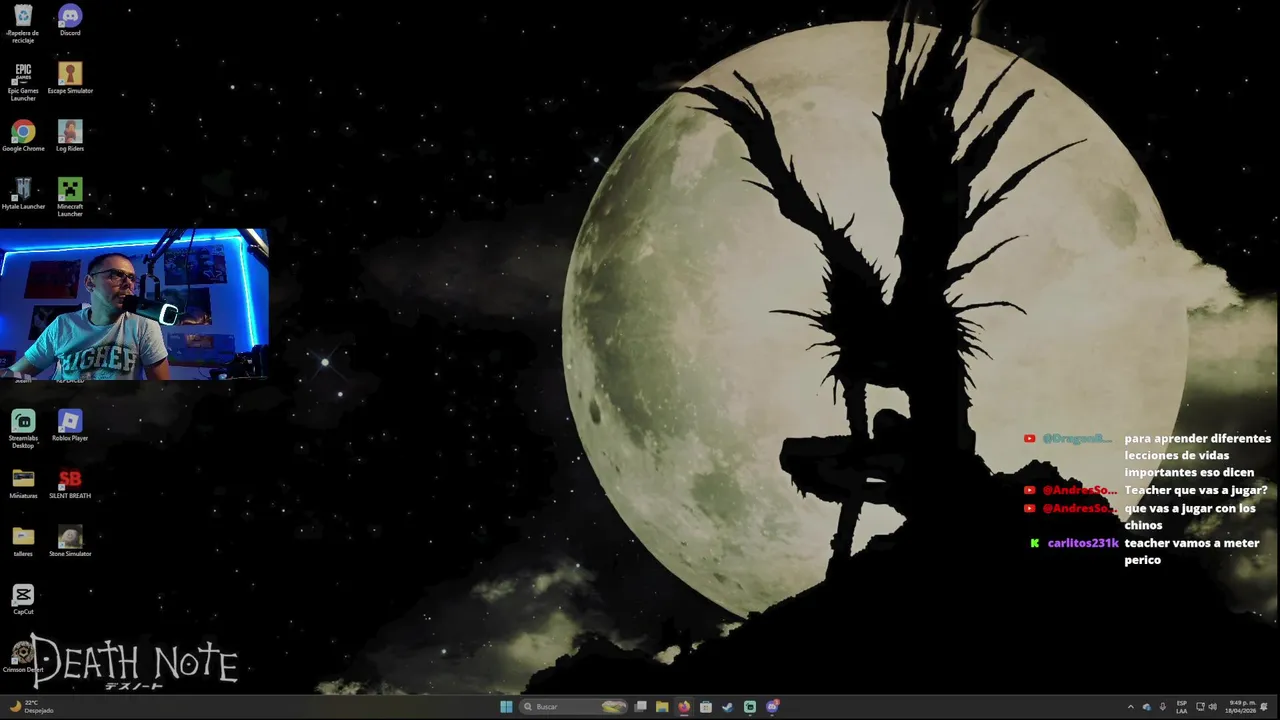
Task: Switch the ESP LAA keyboard language
Action: point(1182,707)
